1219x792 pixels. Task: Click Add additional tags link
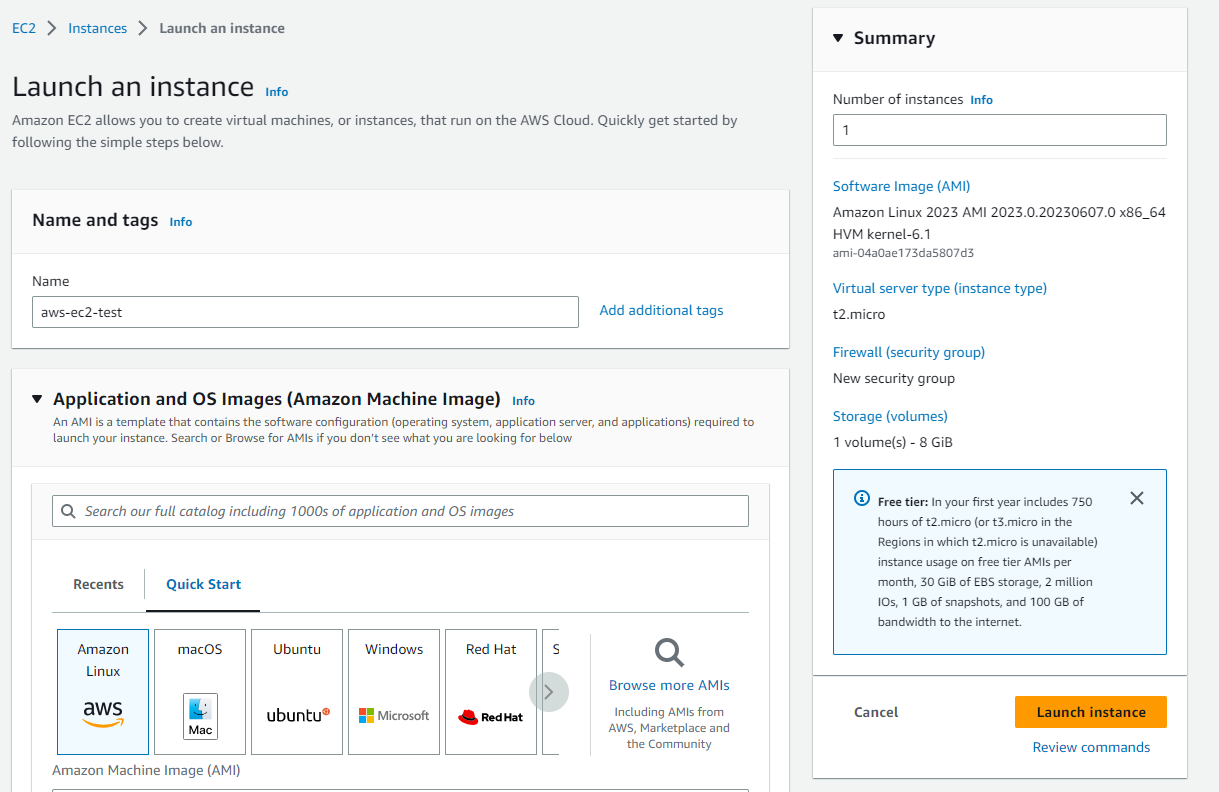point(661,310)
